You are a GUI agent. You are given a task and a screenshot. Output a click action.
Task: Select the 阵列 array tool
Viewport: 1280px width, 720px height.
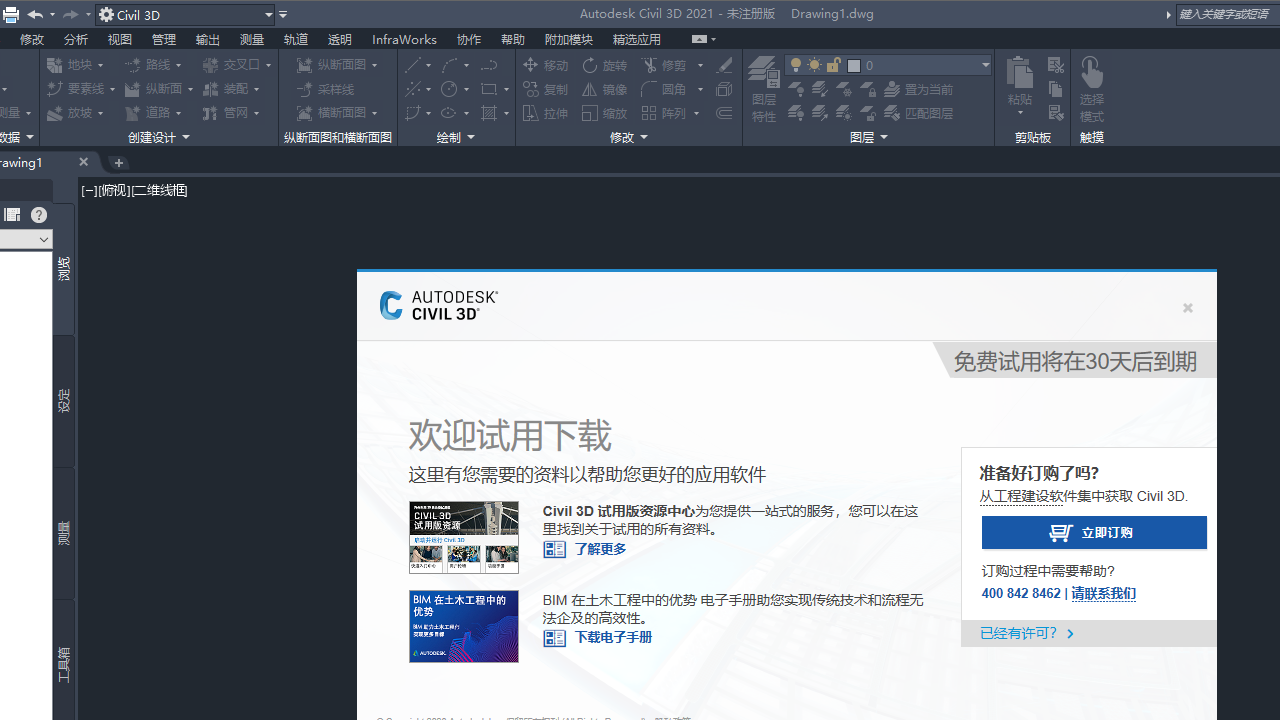coord(664,113)
